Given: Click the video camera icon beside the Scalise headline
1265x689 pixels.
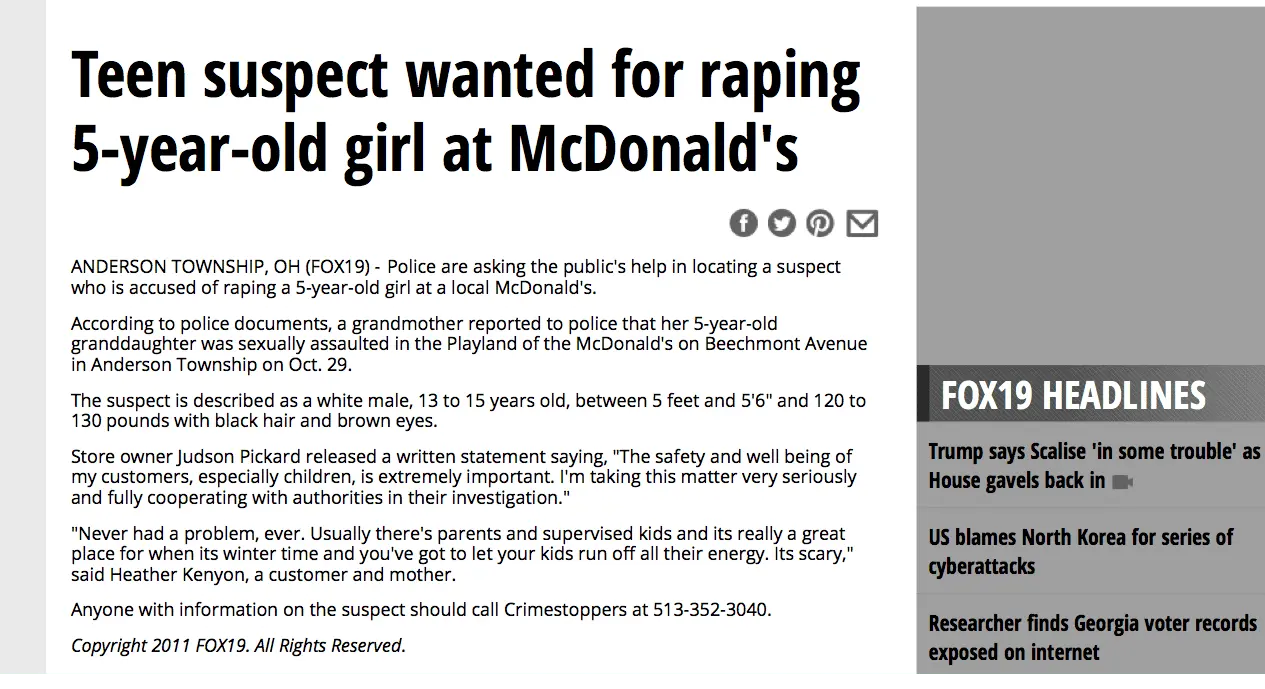Looking at the screenshot, I should click(1123, 482).
